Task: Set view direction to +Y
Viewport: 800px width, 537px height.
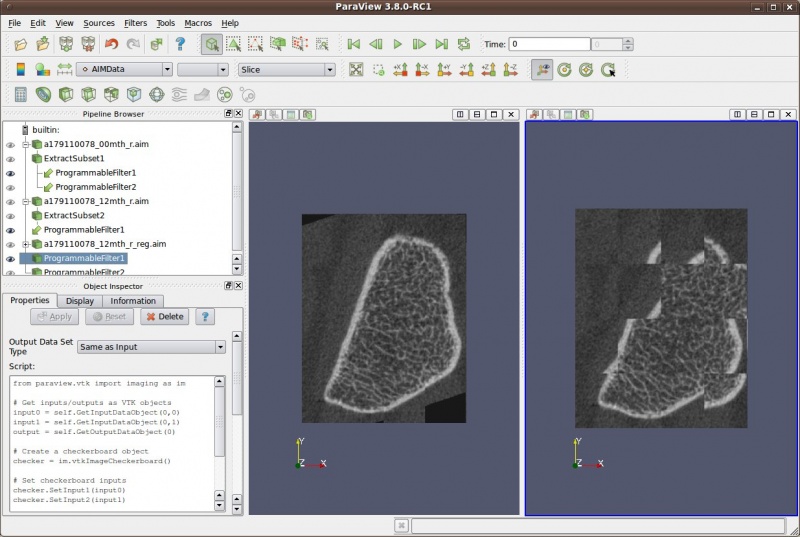Action: coord(444,69)
